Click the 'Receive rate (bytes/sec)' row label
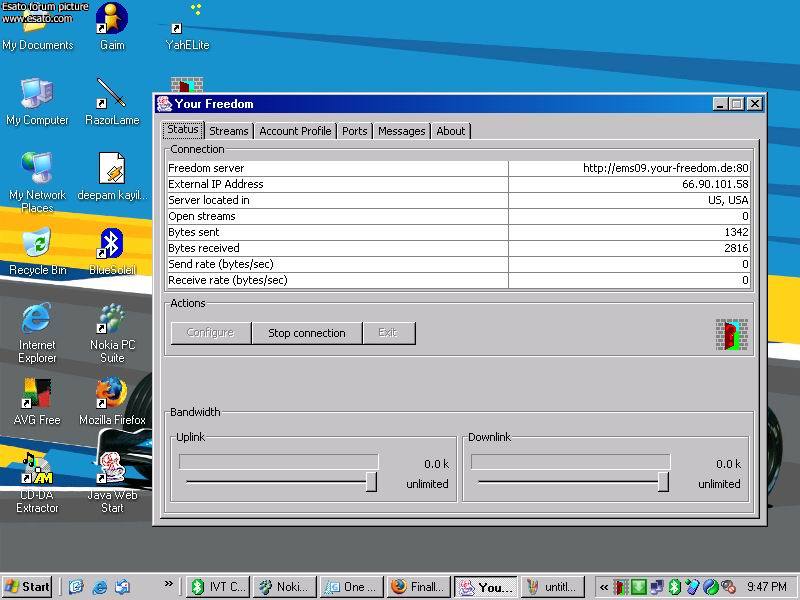The height and width of the screenshot is (600, 800). click(228, 280)
